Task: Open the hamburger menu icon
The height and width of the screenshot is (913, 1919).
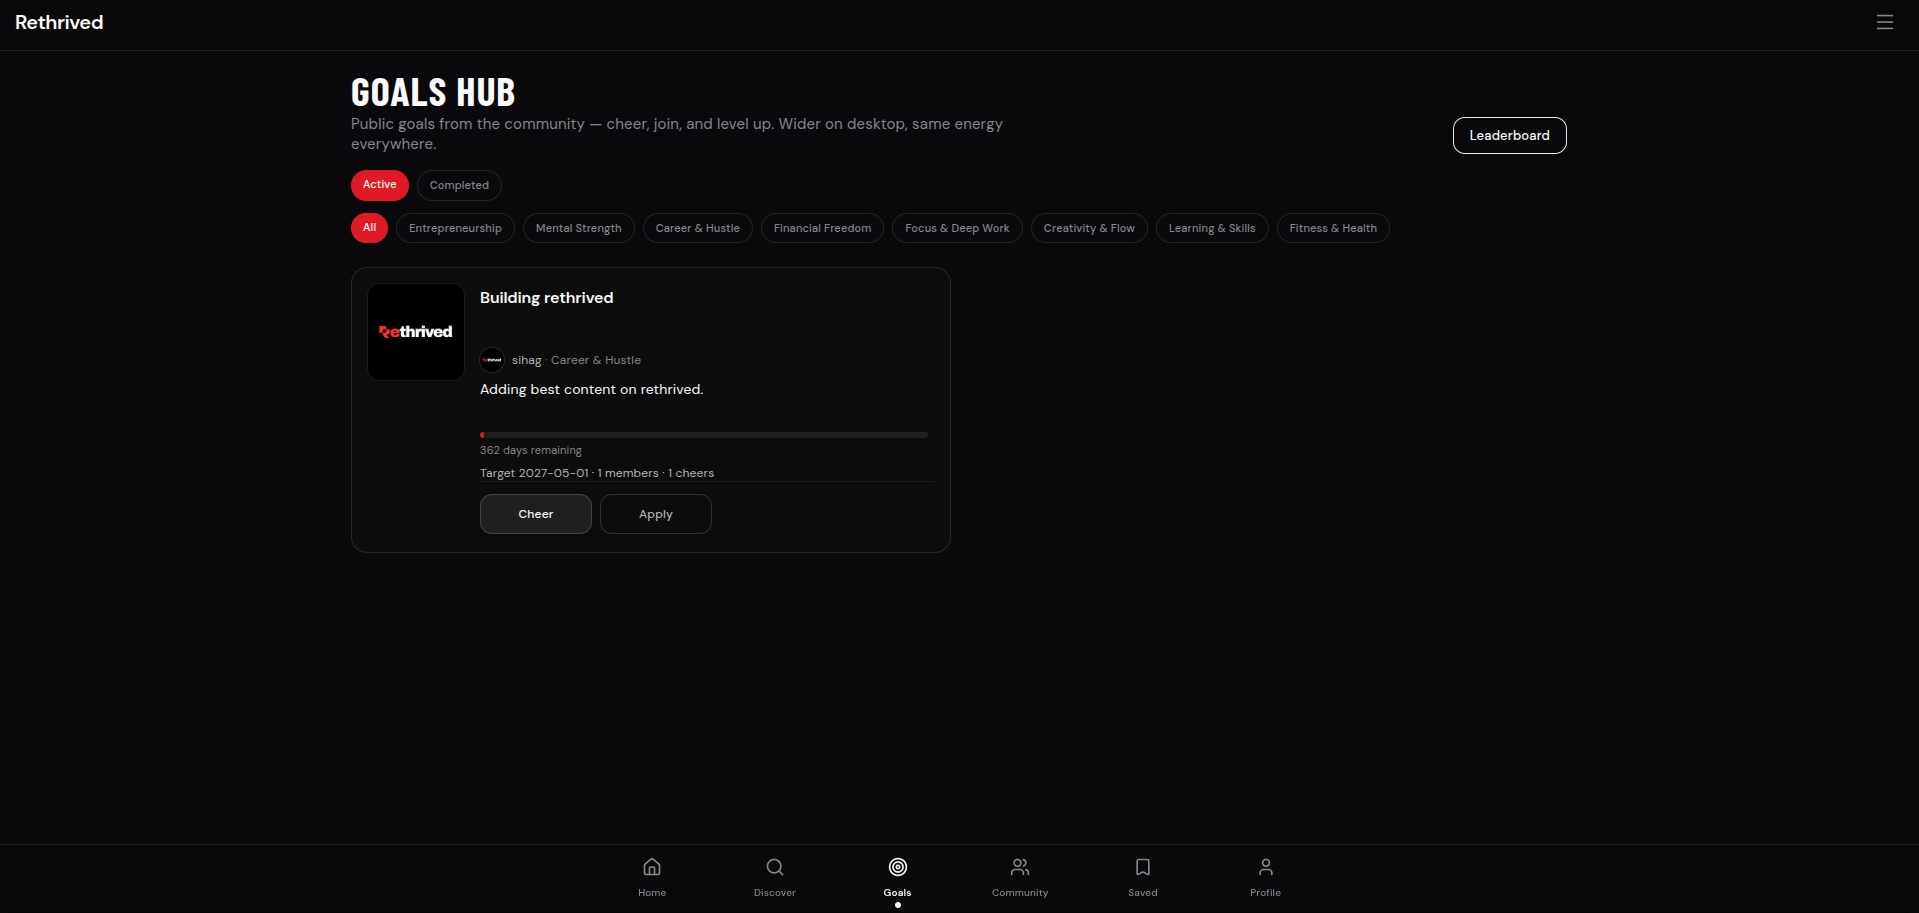Action: pyautogui.click(x=1884, y=22)
